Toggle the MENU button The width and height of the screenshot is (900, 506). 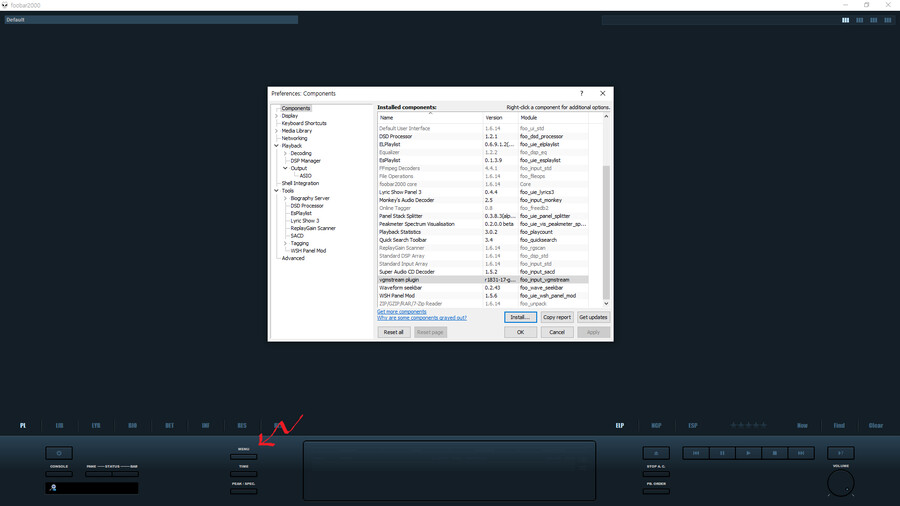tap(243, 457)
